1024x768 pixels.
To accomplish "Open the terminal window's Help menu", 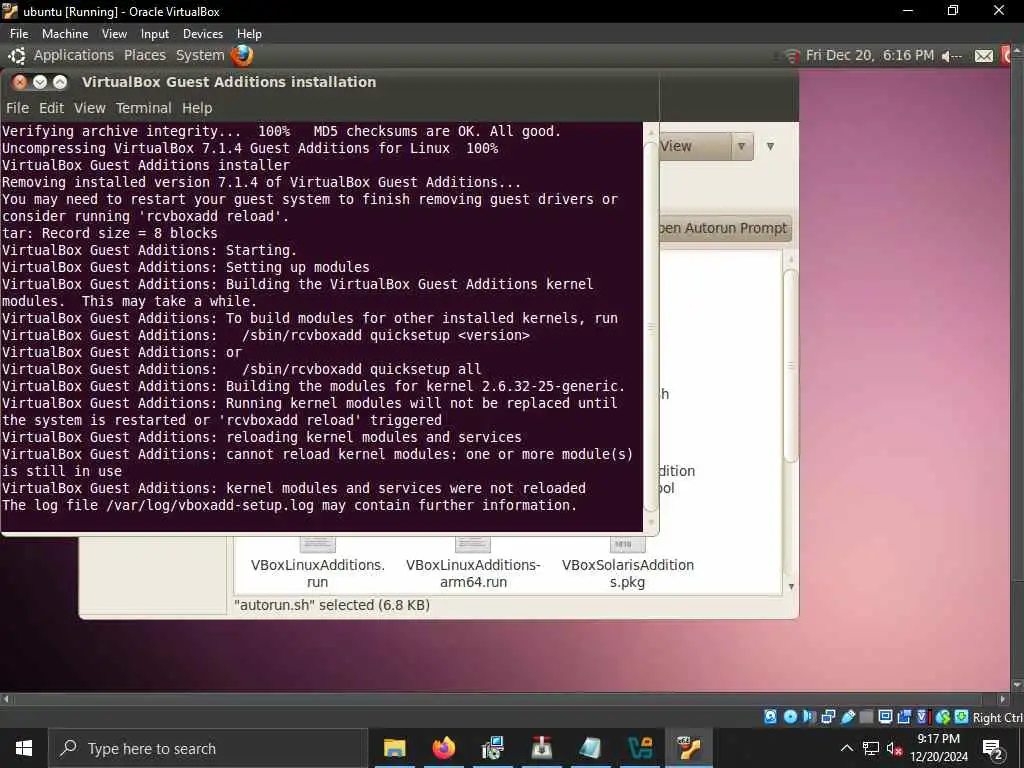I will (x=197, y=108).
